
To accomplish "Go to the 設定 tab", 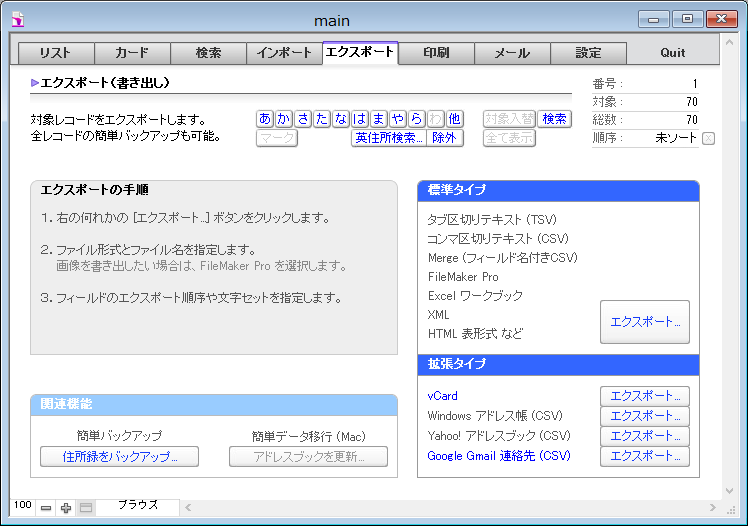I will pyautogui.click(x=588, y=53).
